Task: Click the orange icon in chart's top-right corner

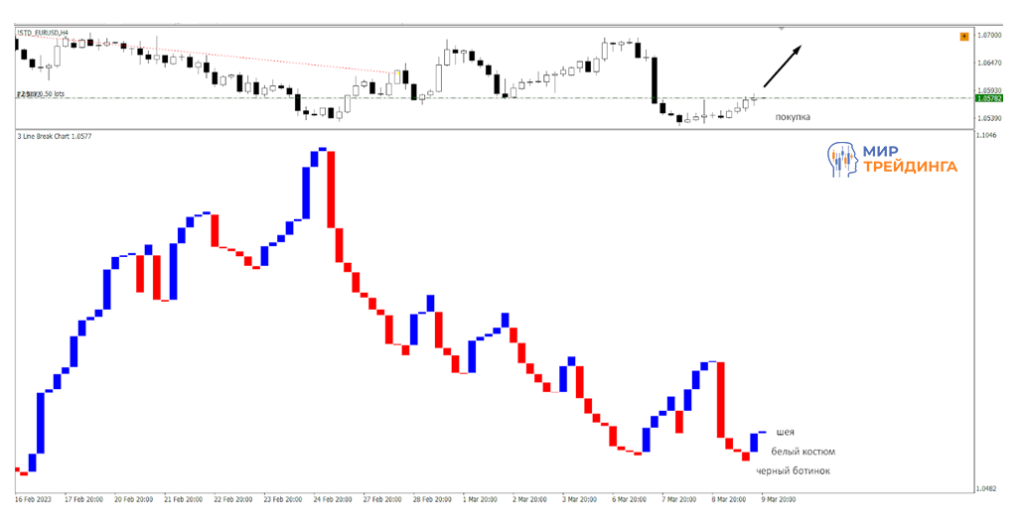Action: pyautogui.click(x=963, y=36)
